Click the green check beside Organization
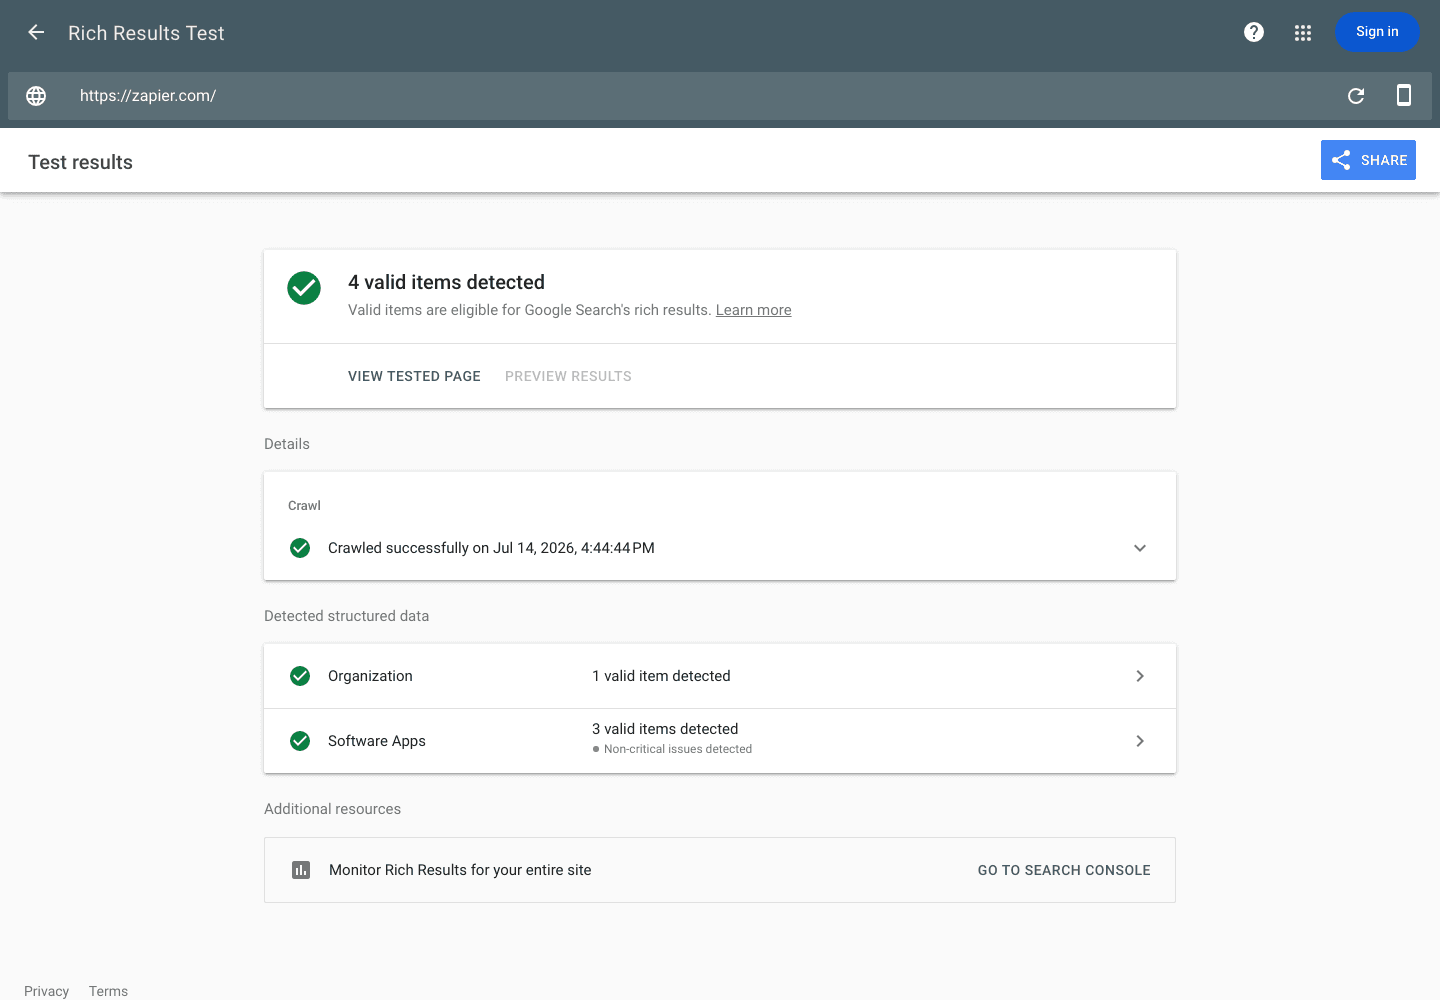Viewport: 1440px width, 1000px height. coord(300,676)
